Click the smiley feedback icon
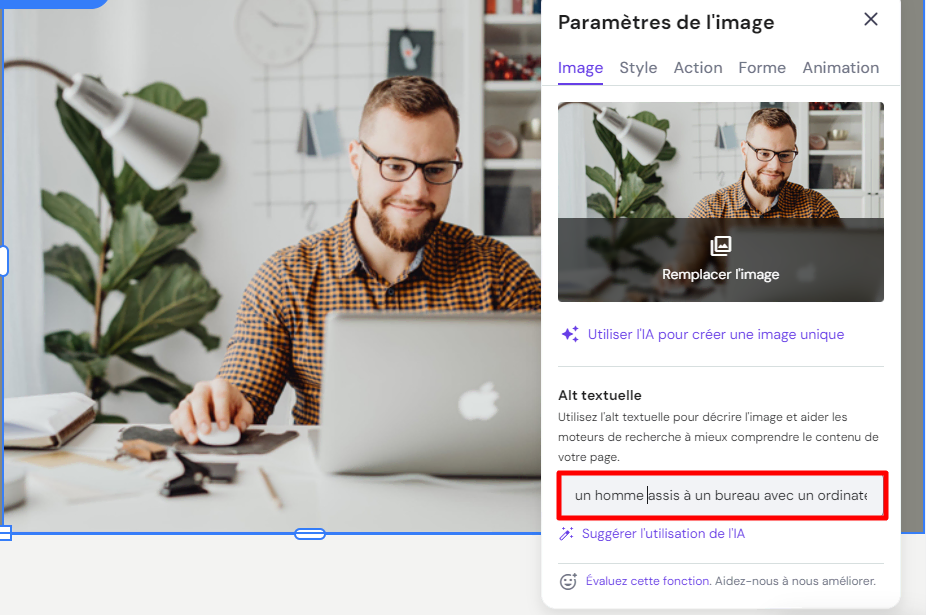The width and height of the screenshot is (926, 615). tap(568, 581)
